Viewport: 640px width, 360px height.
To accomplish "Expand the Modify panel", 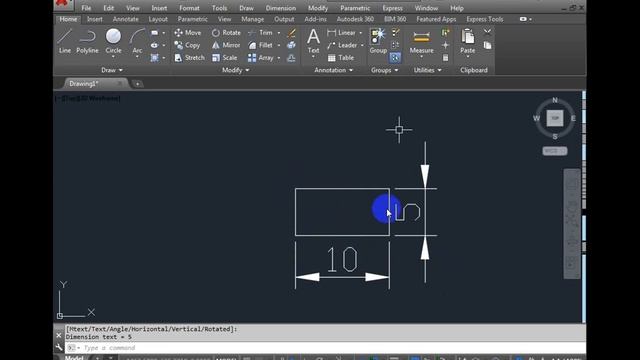I will coord(236,70).
